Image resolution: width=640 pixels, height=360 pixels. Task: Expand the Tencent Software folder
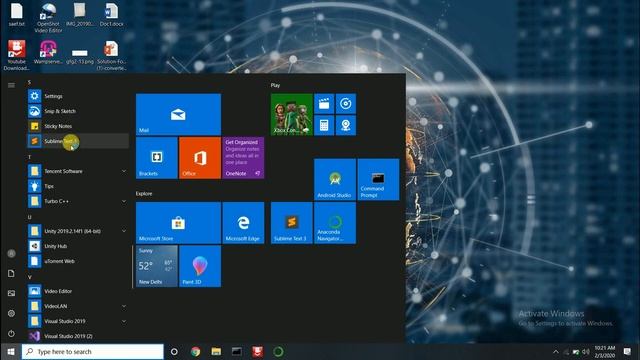pos(78,171)
